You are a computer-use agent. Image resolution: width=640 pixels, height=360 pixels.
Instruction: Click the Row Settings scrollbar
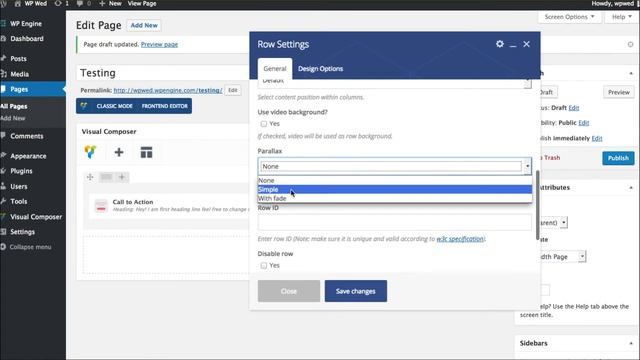tap(537, 205)
